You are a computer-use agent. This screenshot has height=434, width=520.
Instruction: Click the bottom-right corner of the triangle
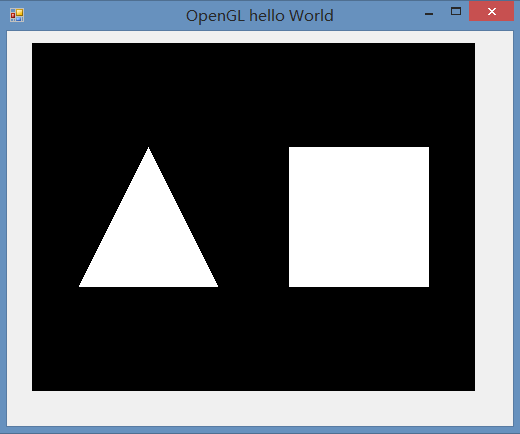pos(217,285)
